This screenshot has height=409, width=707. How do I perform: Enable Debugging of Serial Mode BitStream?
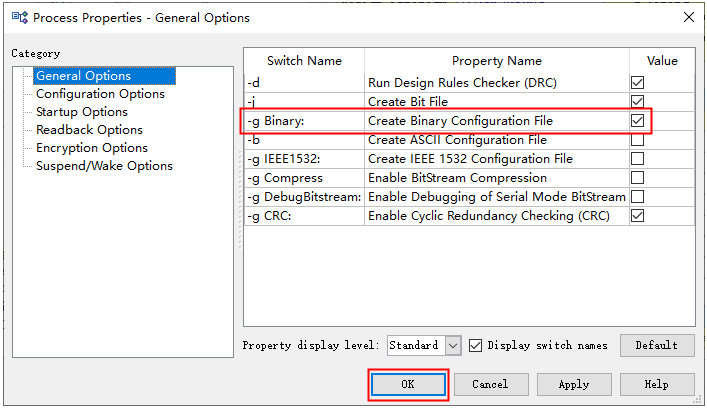(x=637, y=197)
